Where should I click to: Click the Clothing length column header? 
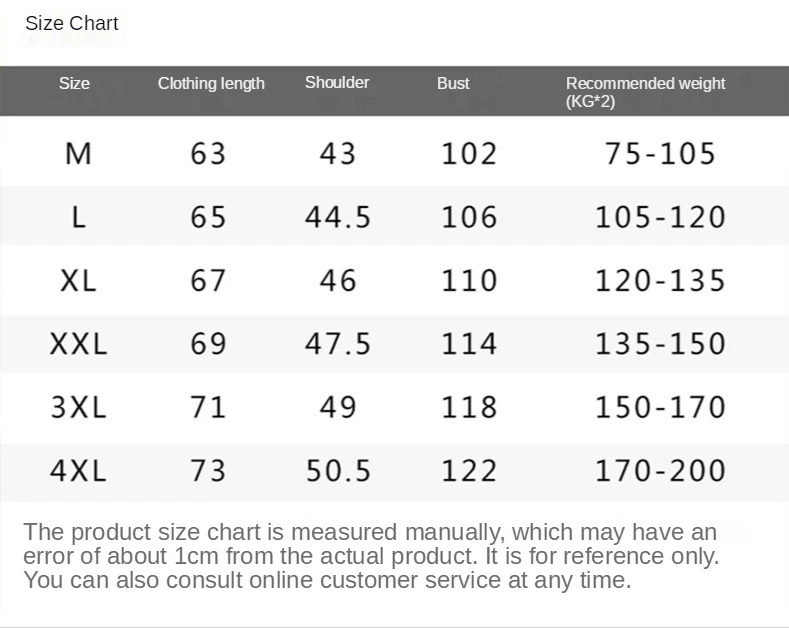click(211, 83)
